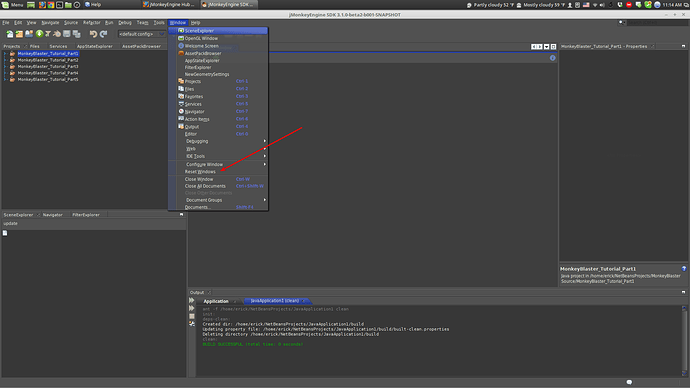
Task: Click the jMonkeyEngine Hub taskbar window button
Action: coord(169,5)
